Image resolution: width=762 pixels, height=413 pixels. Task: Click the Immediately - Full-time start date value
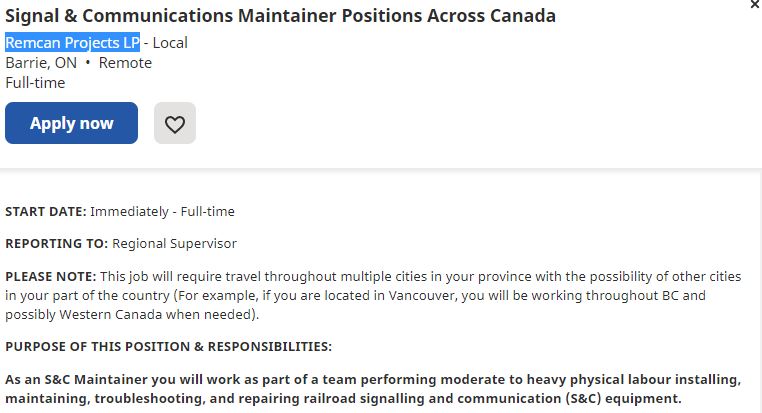(163, 211)
